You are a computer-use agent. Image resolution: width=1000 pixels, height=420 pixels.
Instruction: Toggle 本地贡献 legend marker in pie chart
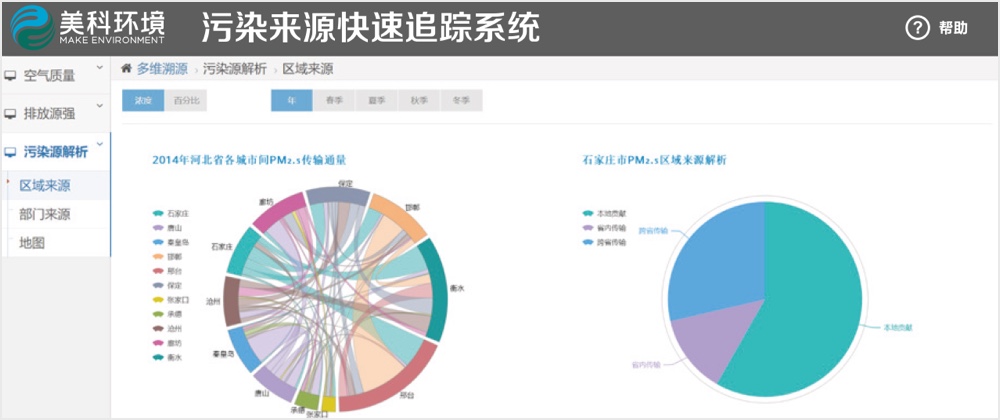coord(587,213)
